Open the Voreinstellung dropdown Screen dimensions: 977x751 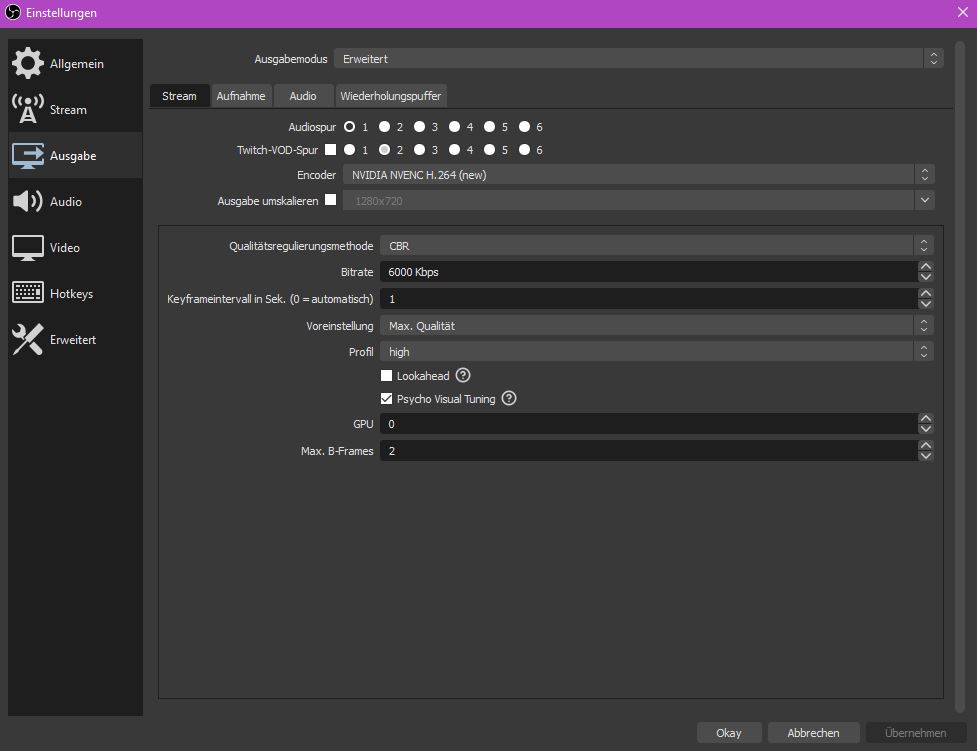[x=656, y=326]
